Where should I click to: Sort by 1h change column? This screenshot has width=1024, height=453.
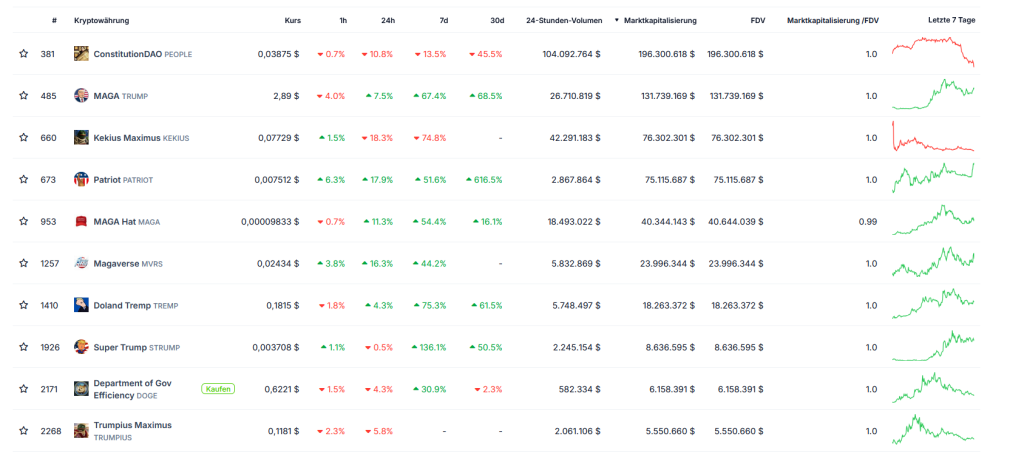pos(343,20)
